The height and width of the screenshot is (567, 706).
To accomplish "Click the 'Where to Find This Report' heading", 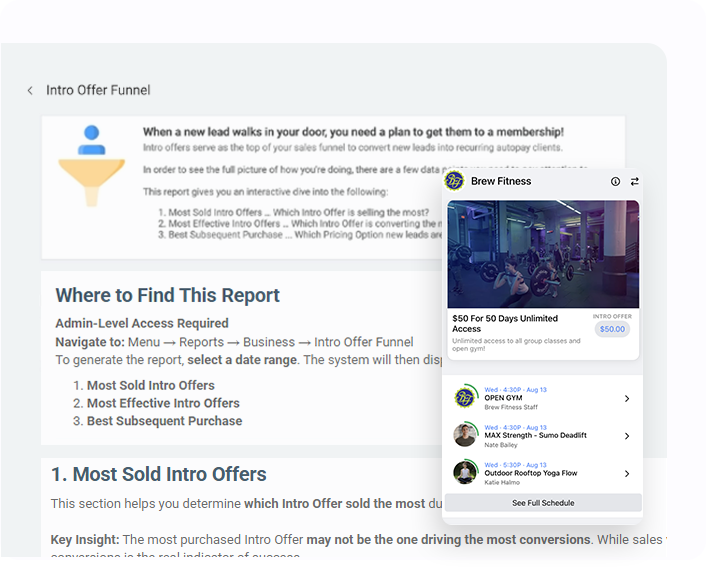I will pos(167,295).
